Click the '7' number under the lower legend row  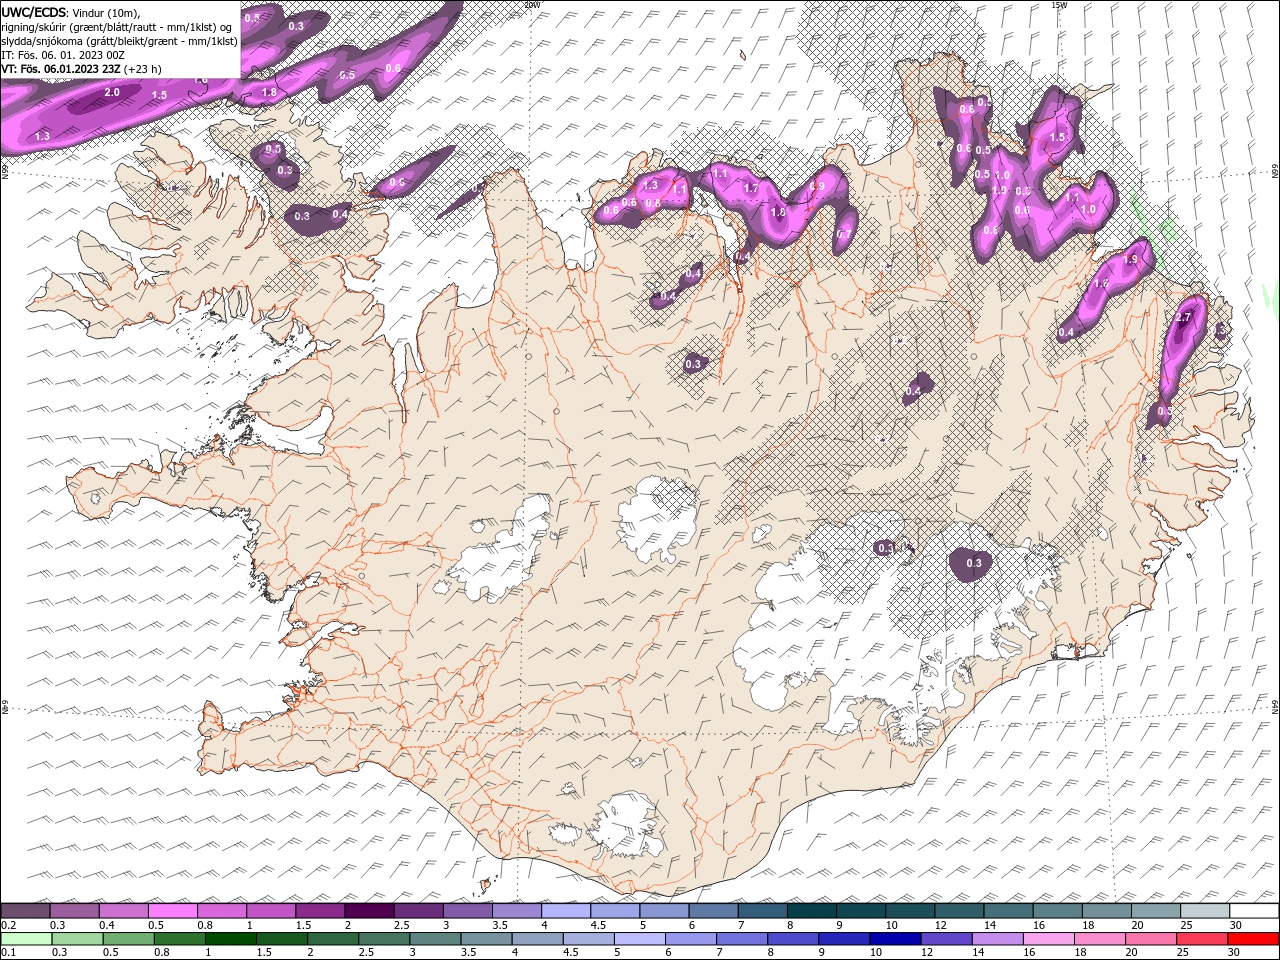[x=719, y=953]
